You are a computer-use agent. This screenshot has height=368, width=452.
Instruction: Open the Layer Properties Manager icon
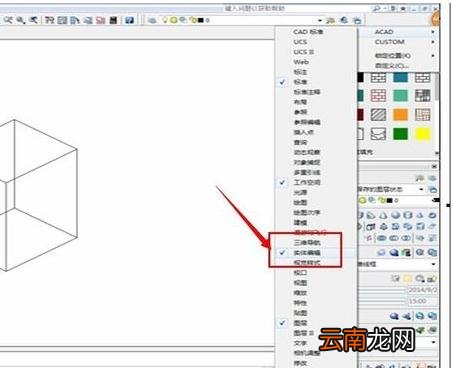[x=152, y=20]
